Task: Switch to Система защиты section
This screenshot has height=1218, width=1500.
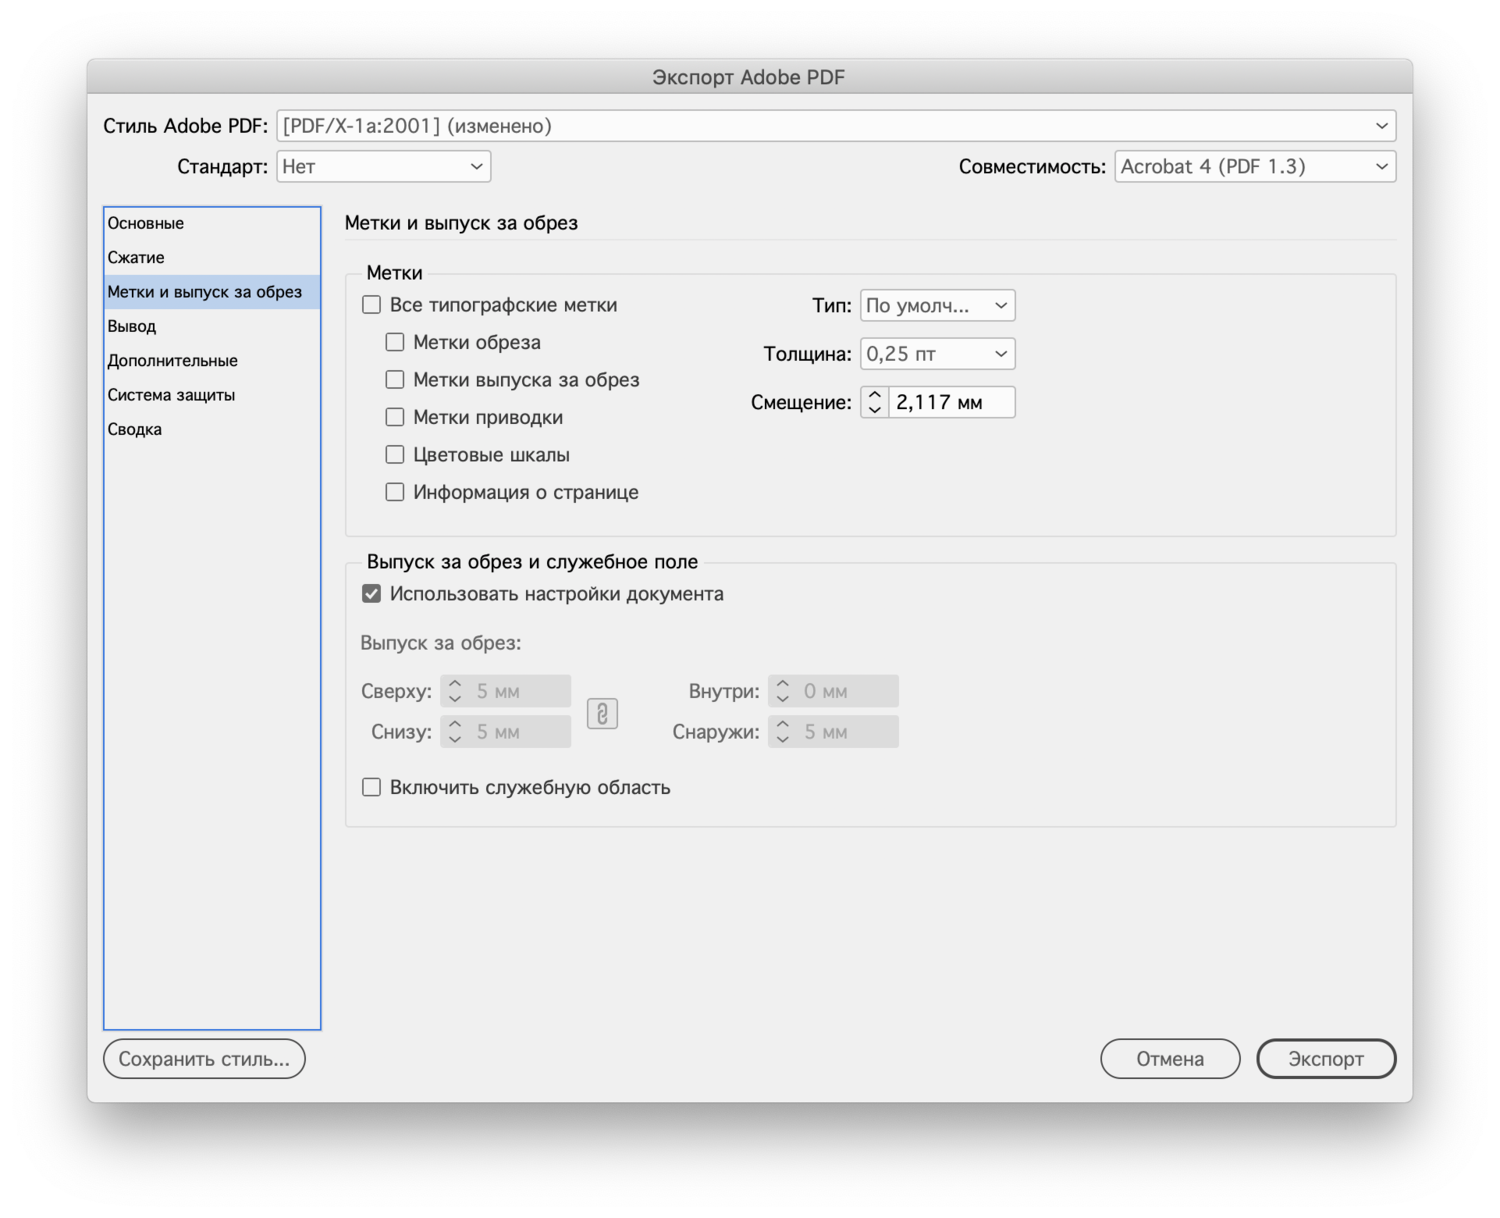Action: click(x=212, y=395)
